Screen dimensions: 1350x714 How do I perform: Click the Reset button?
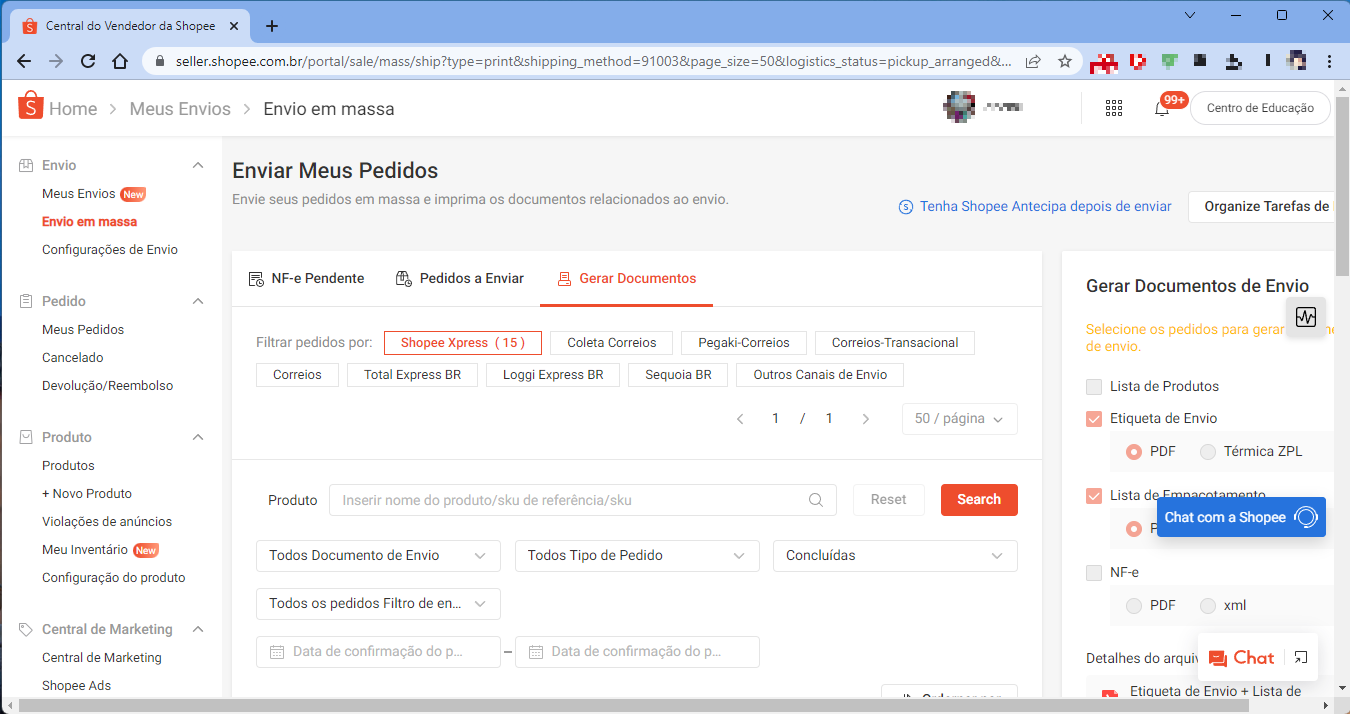(889, 500)
